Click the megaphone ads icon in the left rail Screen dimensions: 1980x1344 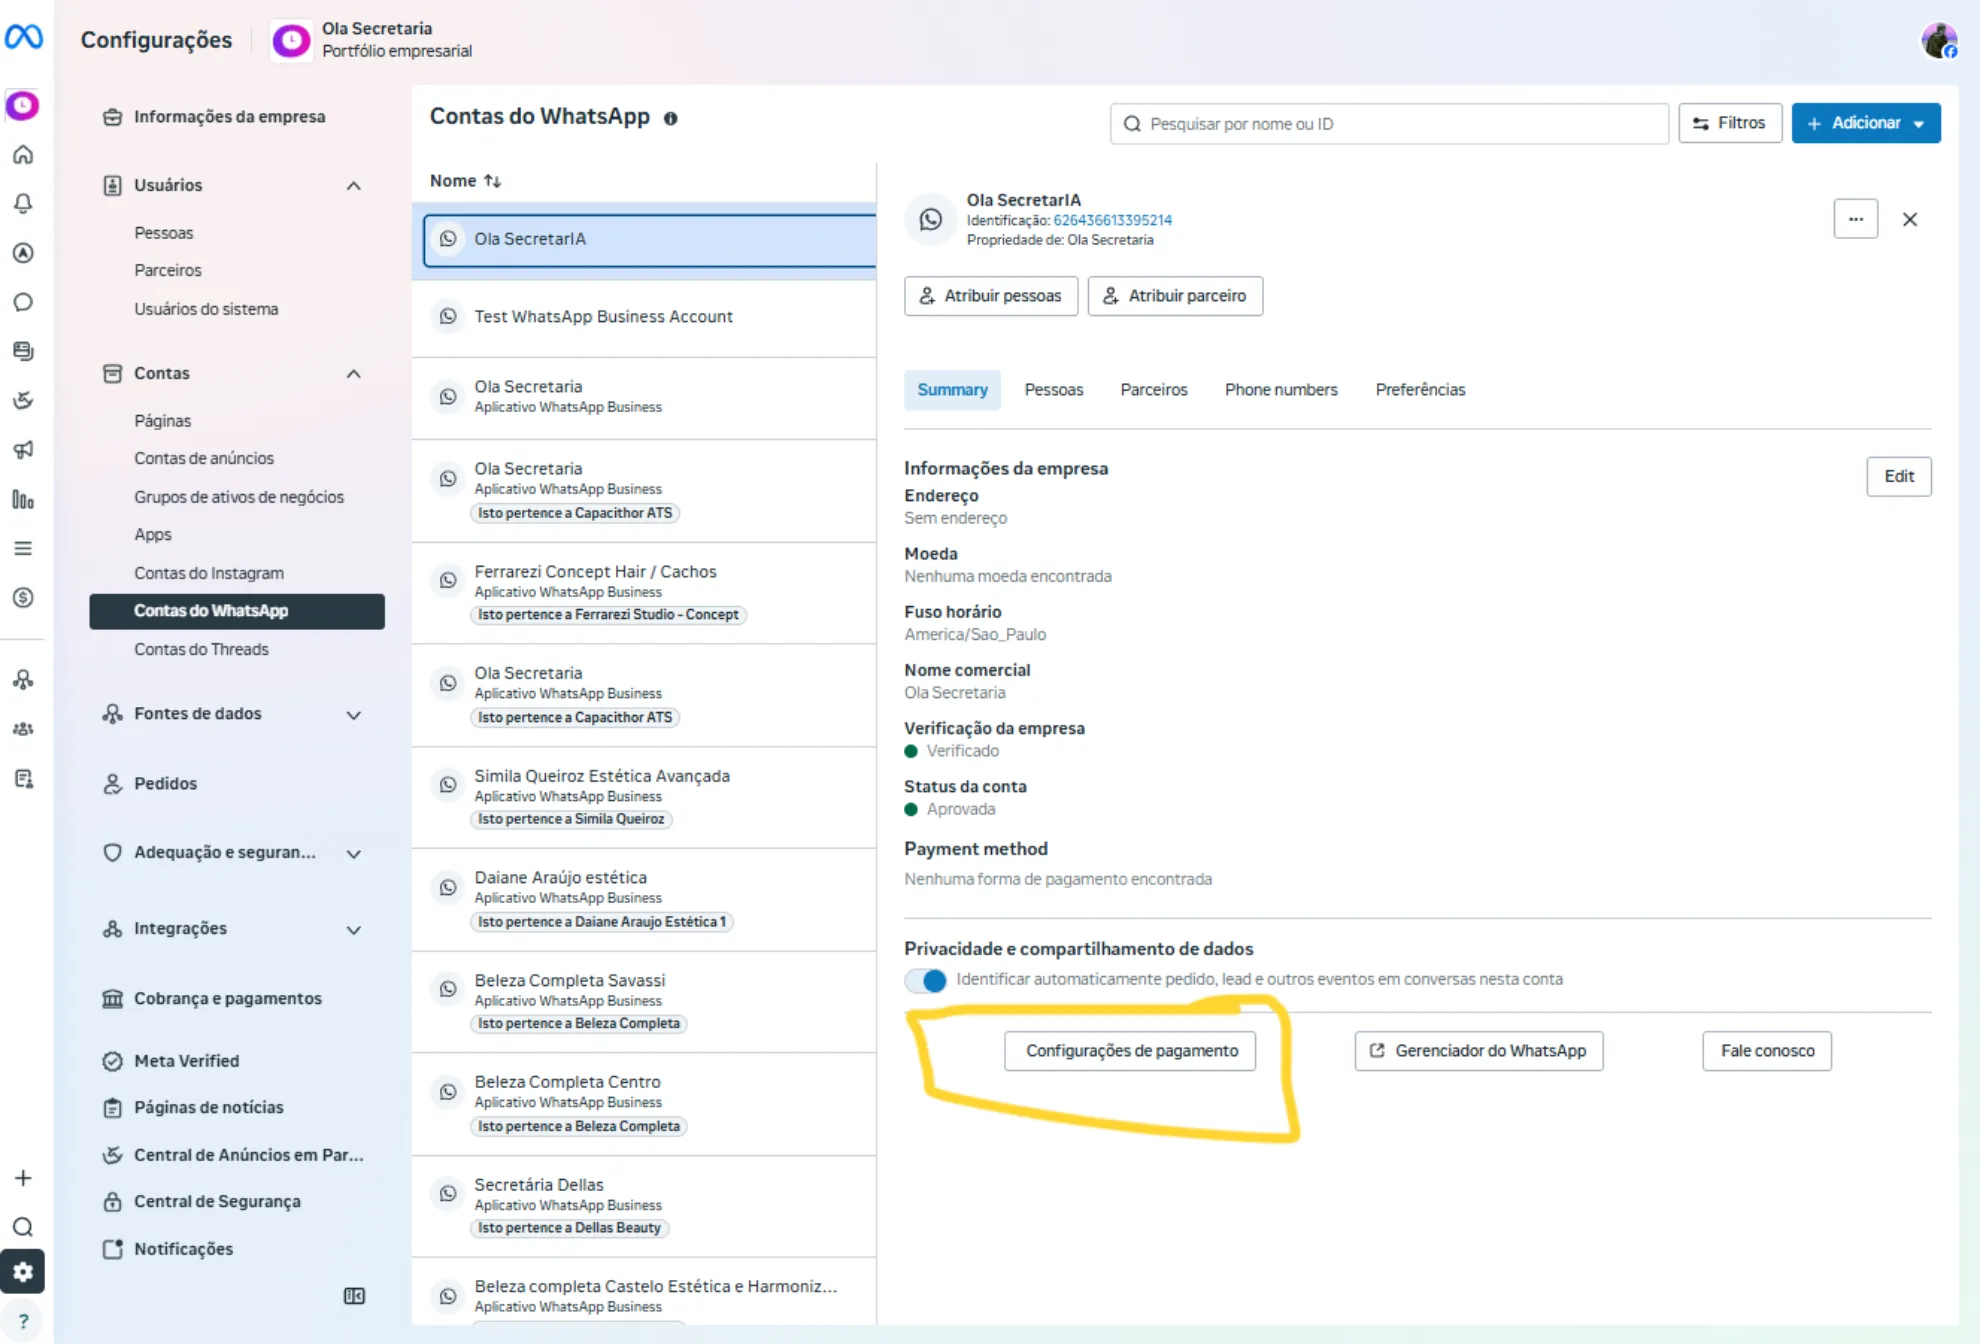tap(23, 450)
